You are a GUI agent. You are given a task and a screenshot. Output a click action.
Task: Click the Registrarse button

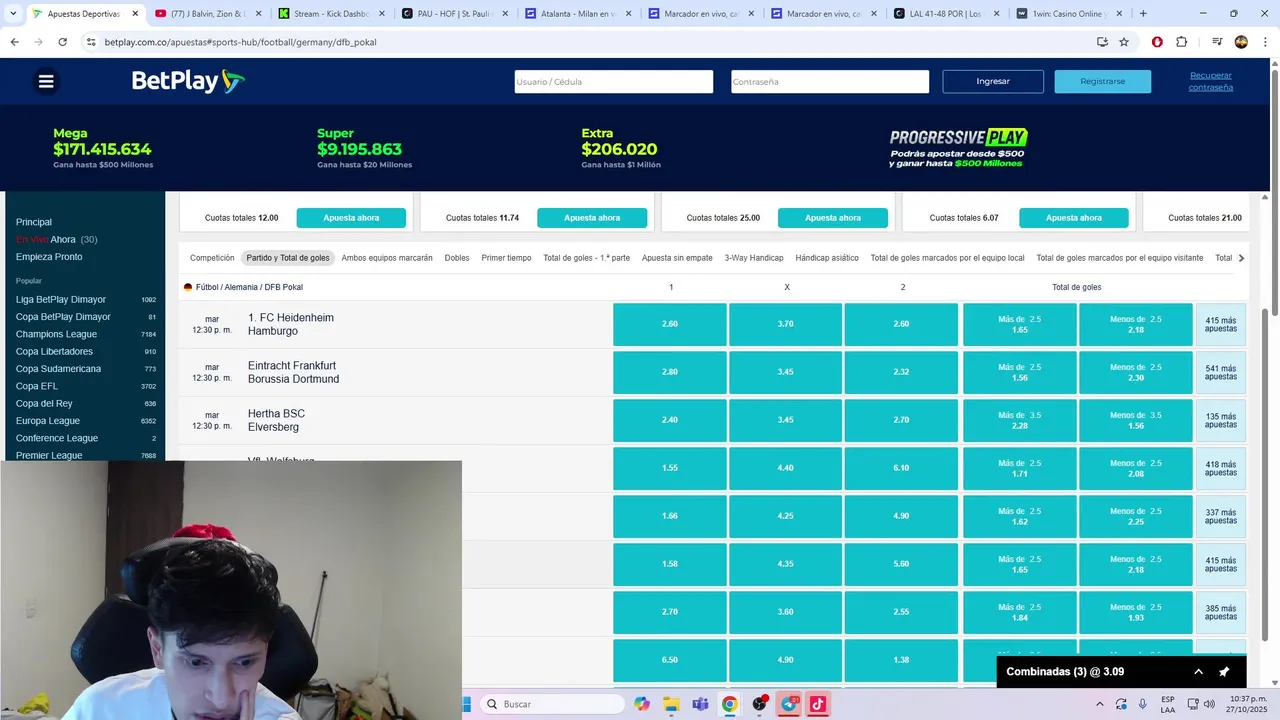click(1103, 81)
